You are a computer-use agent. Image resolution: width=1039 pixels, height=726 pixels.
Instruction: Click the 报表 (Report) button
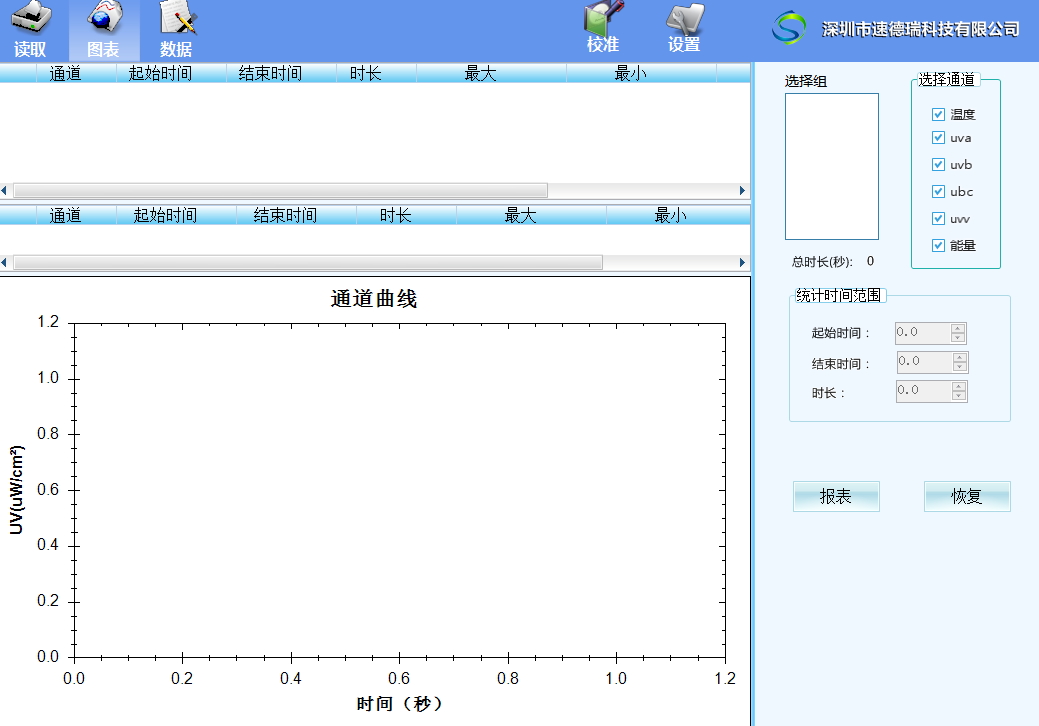point(836,496)
